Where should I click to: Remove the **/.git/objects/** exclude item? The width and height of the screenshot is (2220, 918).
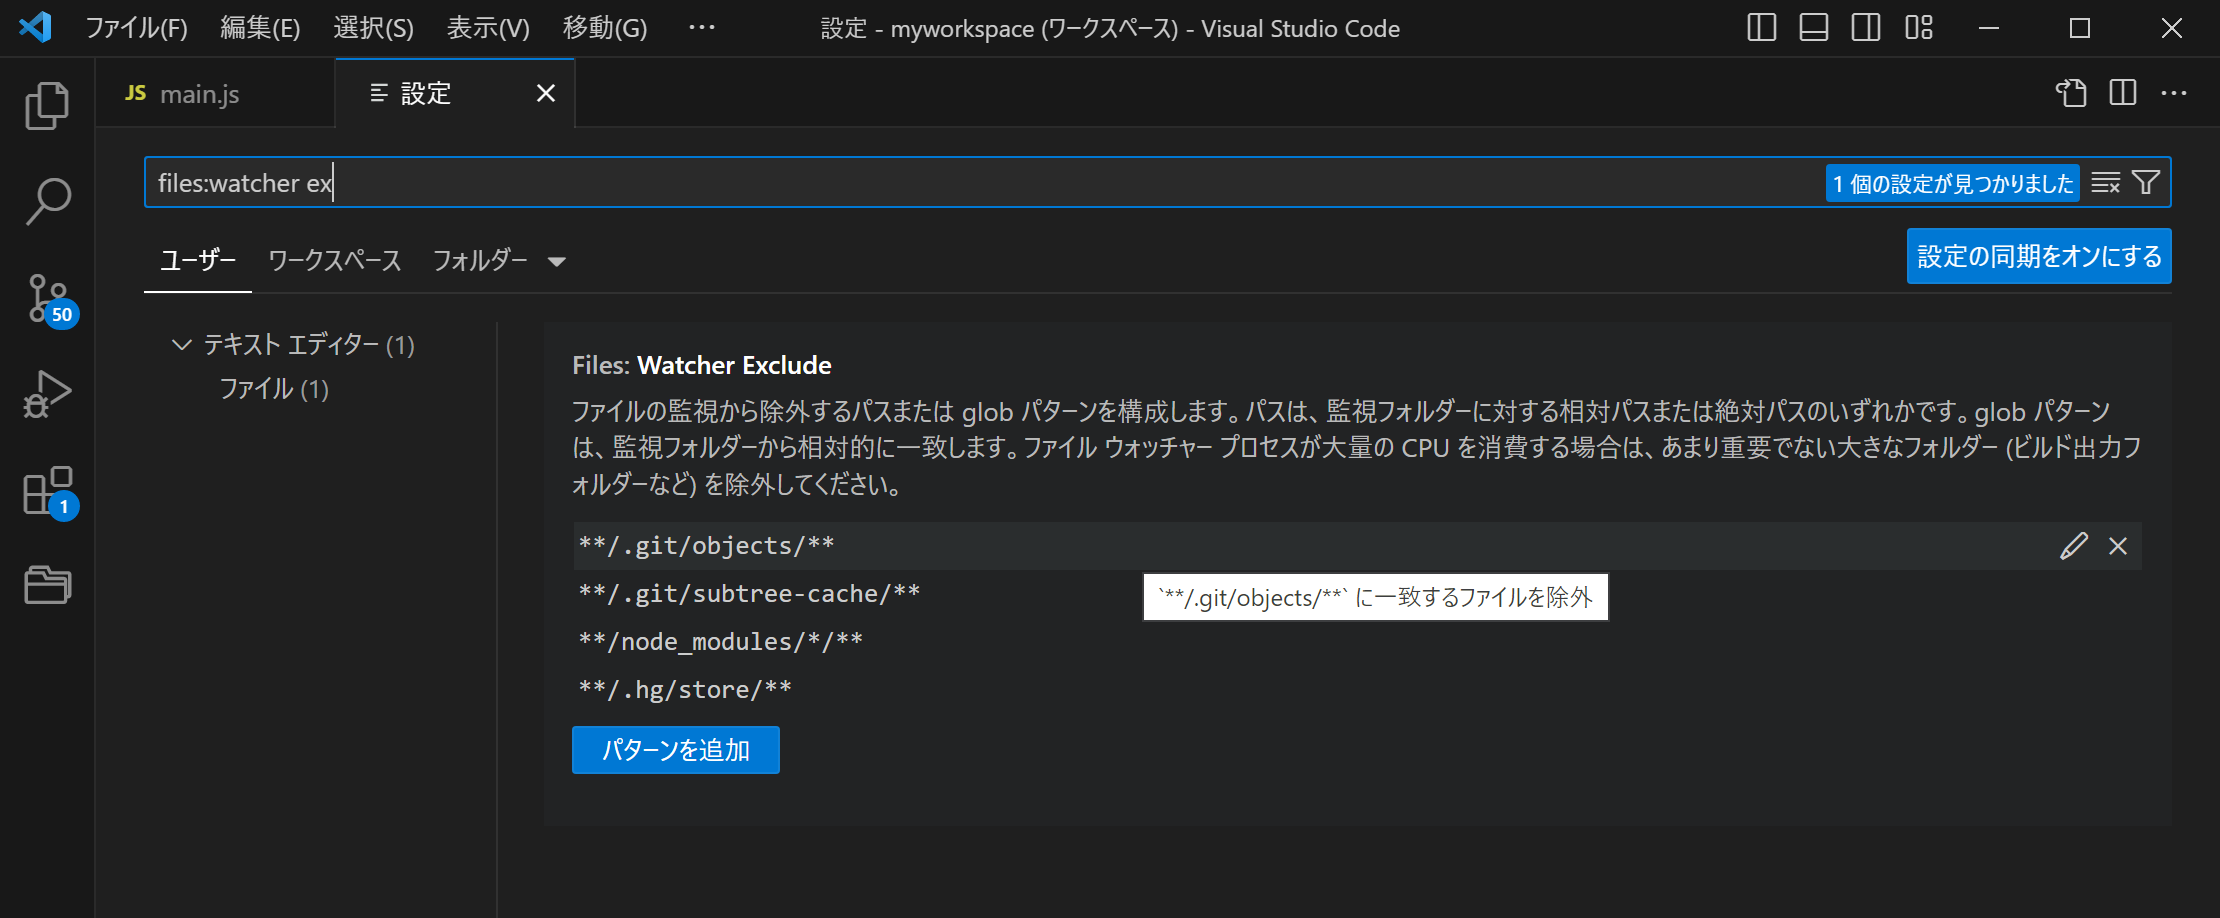tap(2118, 546)
